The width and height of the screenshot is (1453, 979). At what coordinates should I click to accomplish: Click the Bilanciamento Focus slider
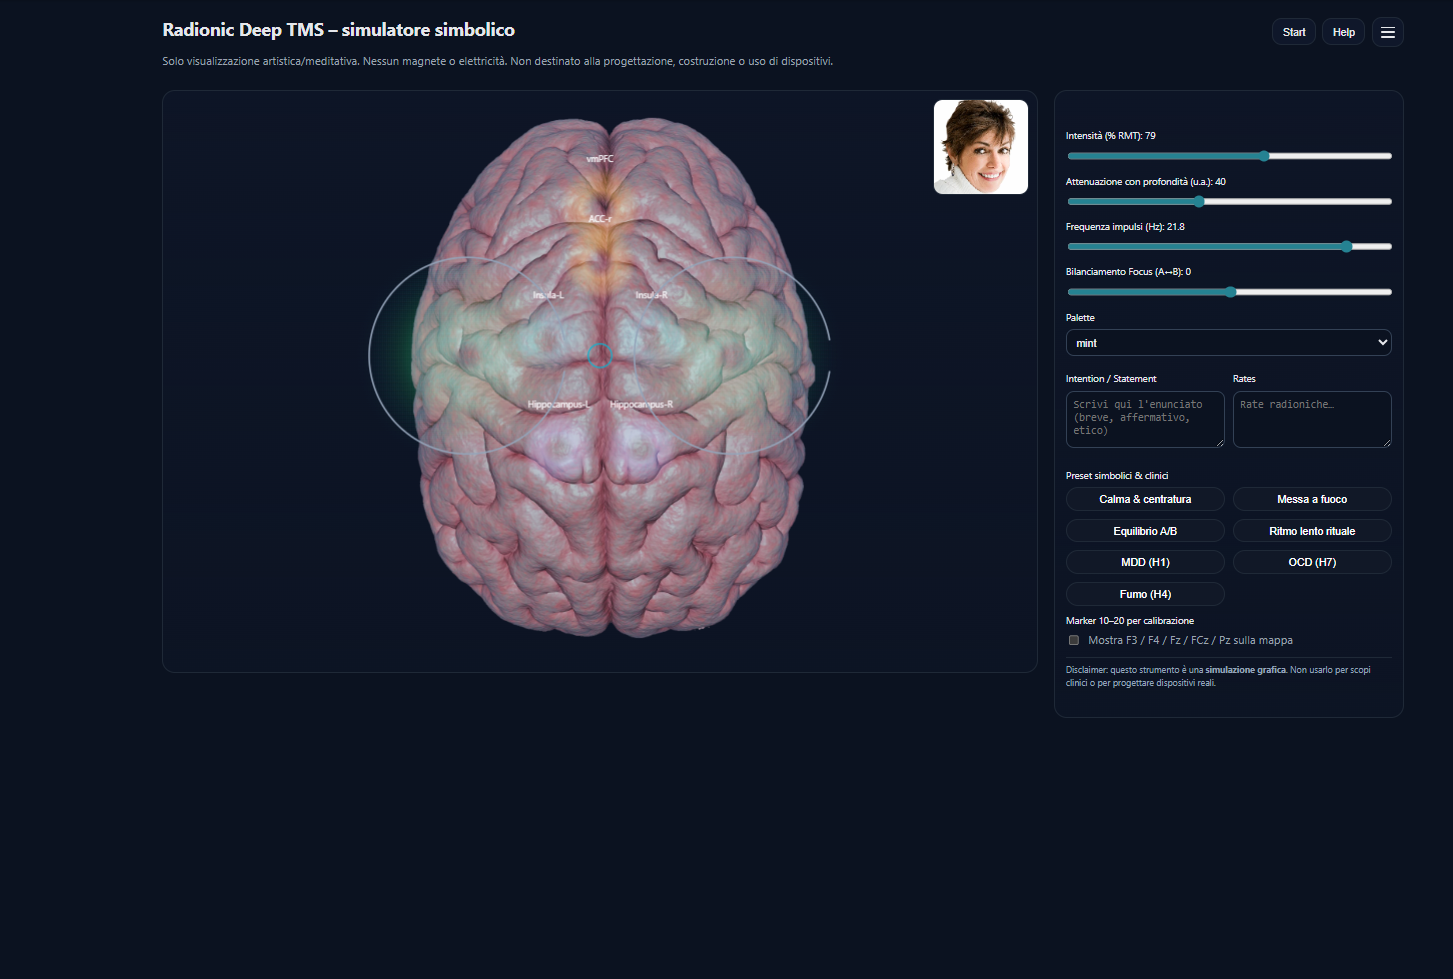1229,292
